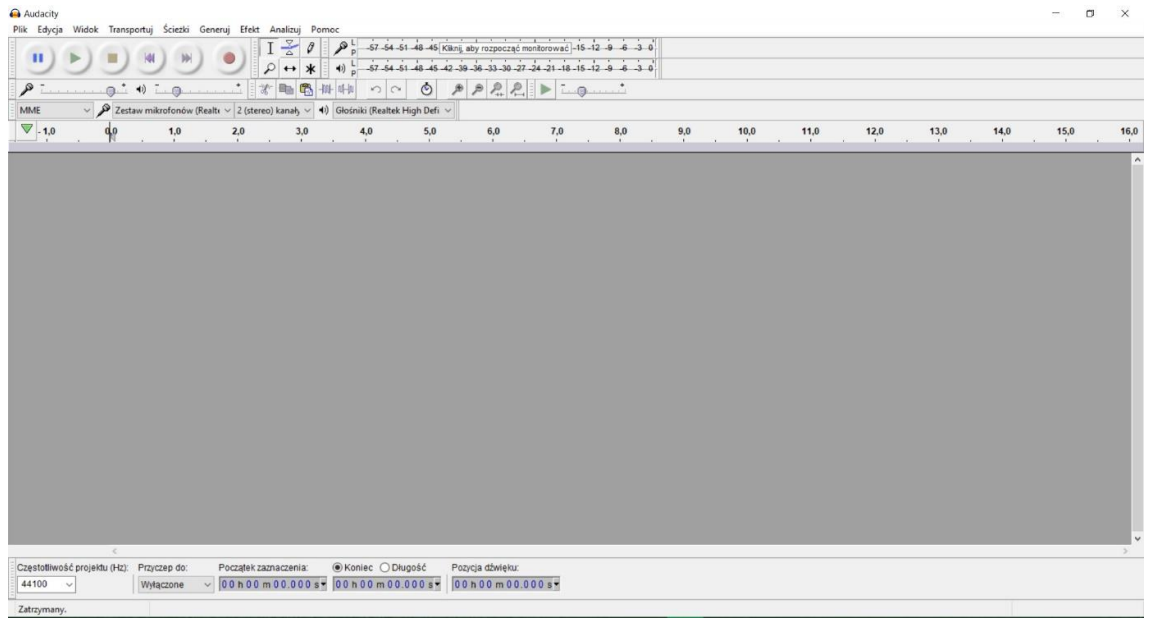Screen dimensions: 1150x622
Task: Click the Pause button
Action: pos(36,58)
